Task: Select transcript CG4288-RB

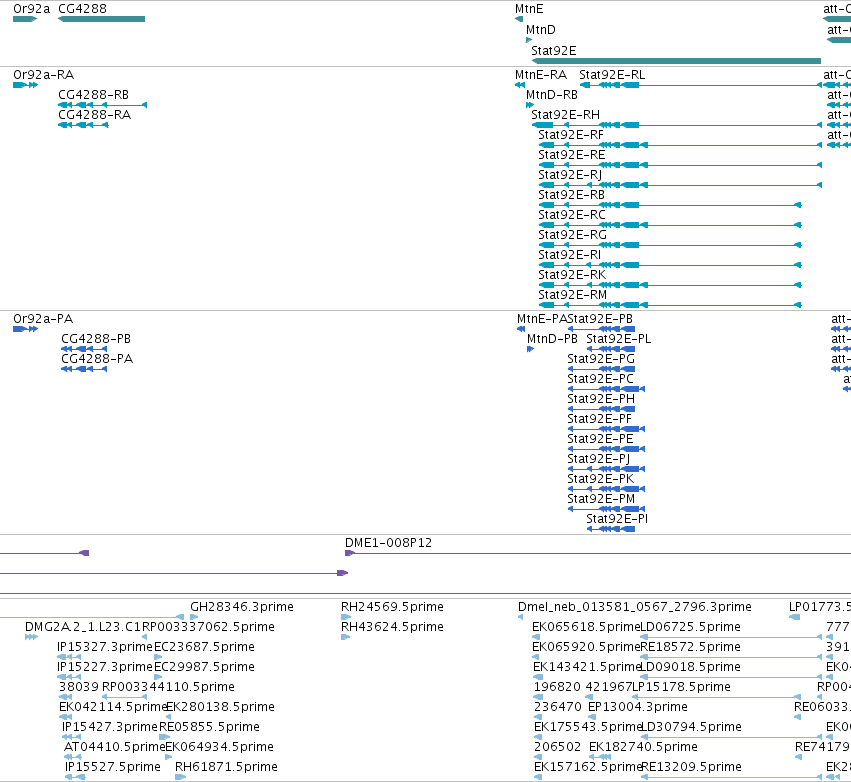Action: [93, 95]
